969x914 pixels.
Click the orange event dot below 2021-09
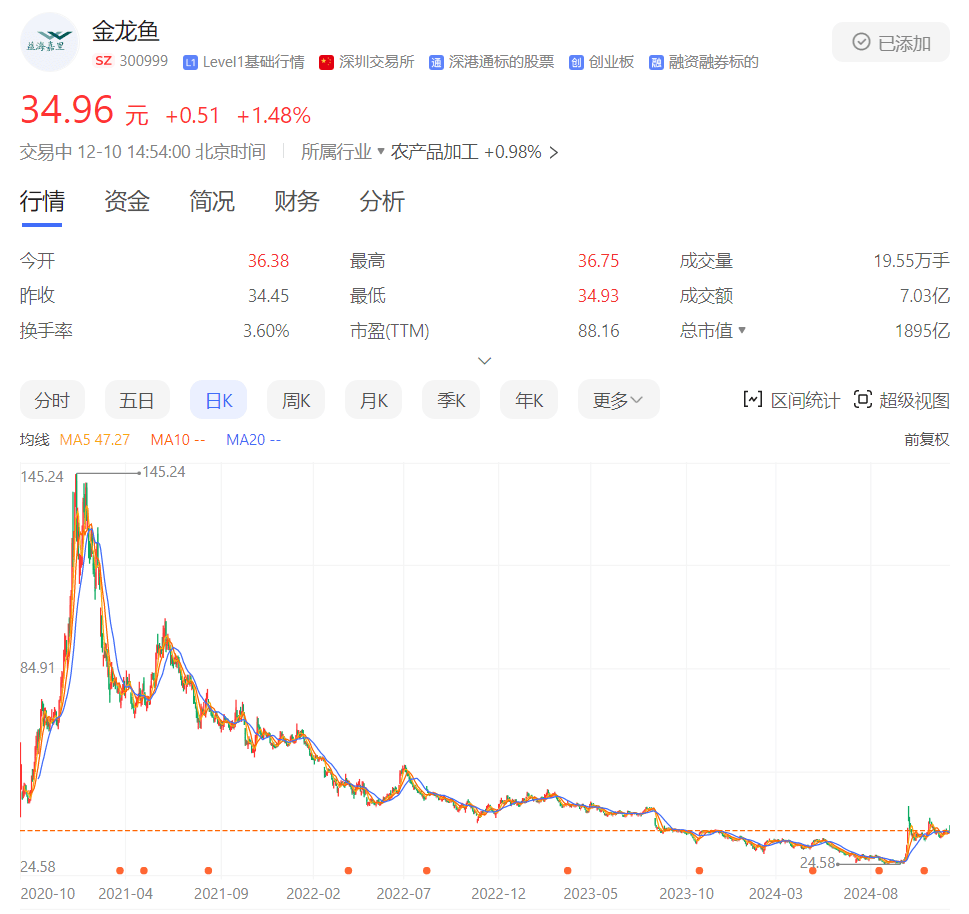pos(208,870)
